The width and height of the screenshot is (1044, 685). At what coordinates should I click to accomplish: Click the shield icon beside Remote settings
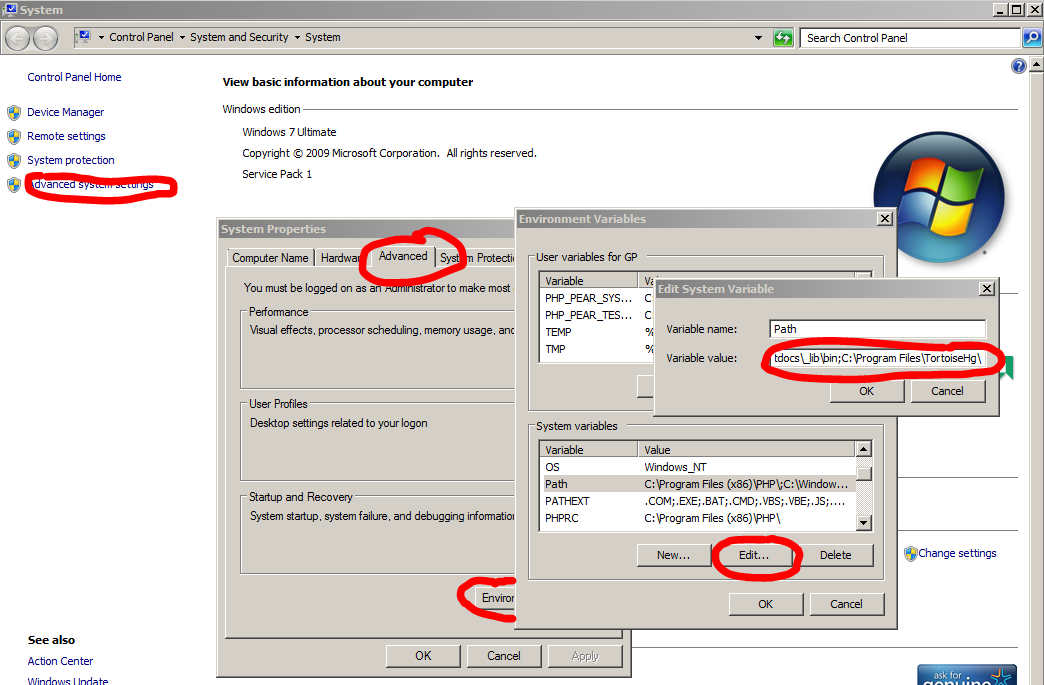coord(14,136)
